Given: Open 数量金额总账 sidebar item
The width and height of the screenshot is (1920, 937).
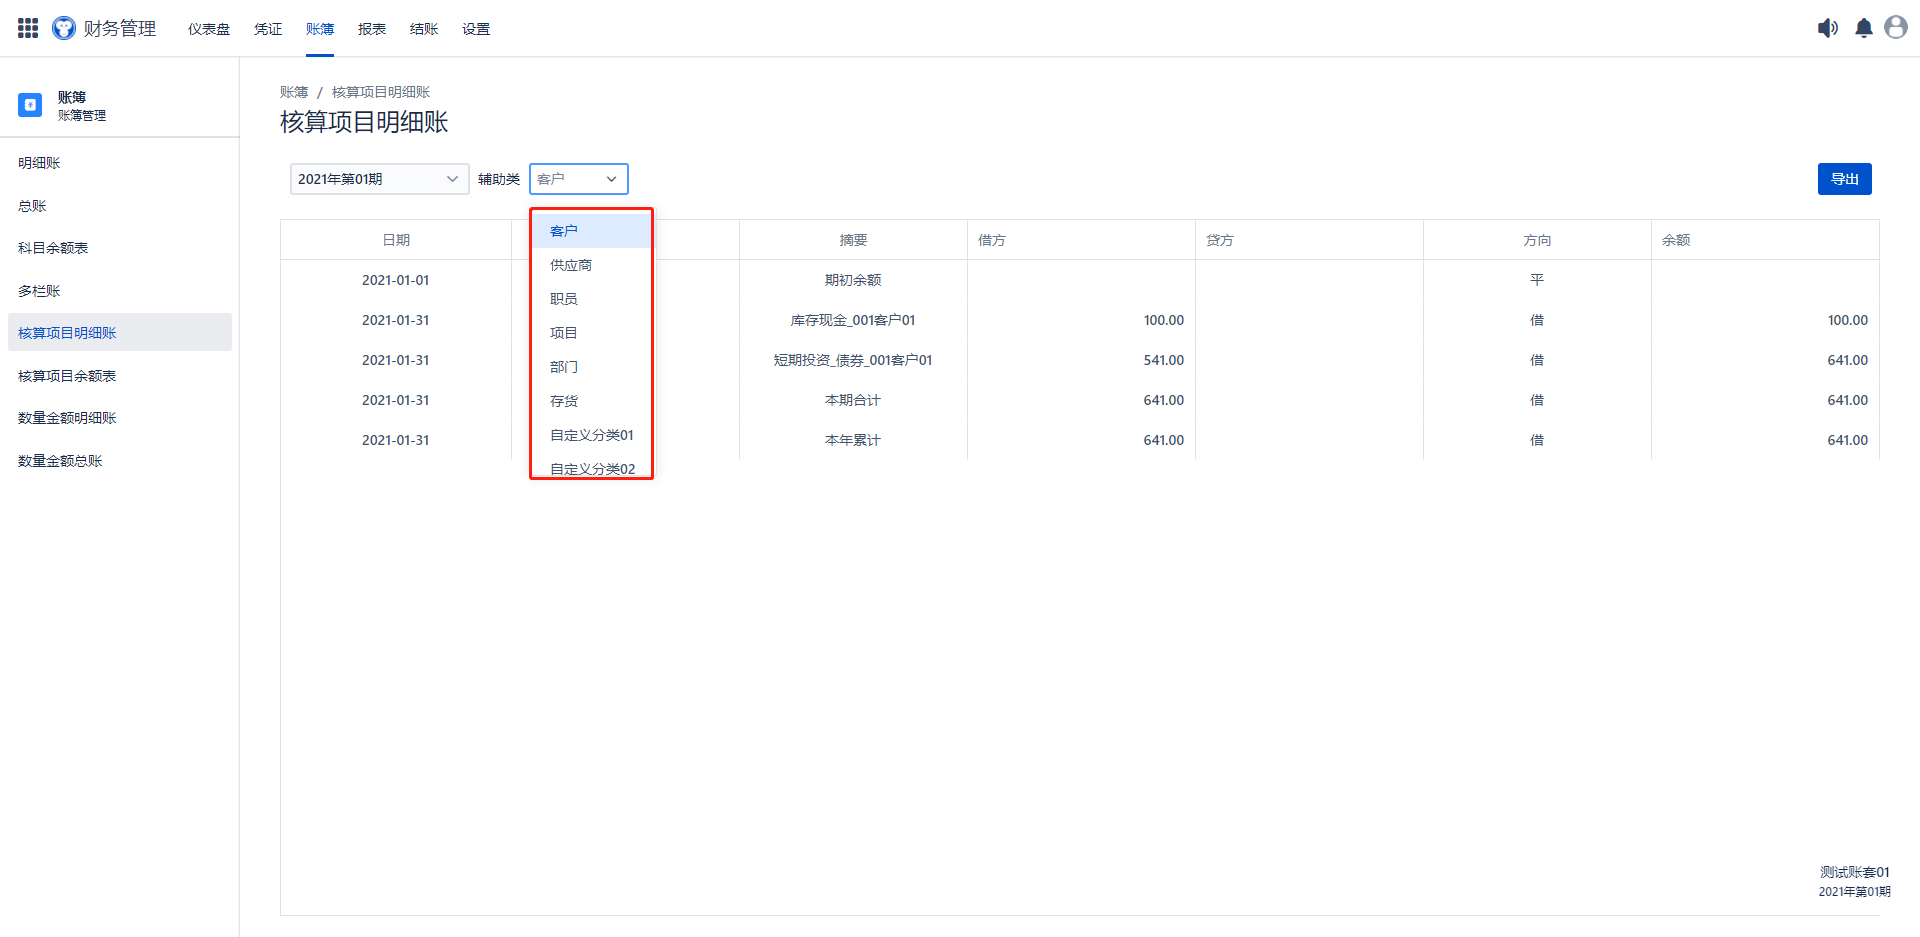Looking at the screenshot, I should [60, 461].
